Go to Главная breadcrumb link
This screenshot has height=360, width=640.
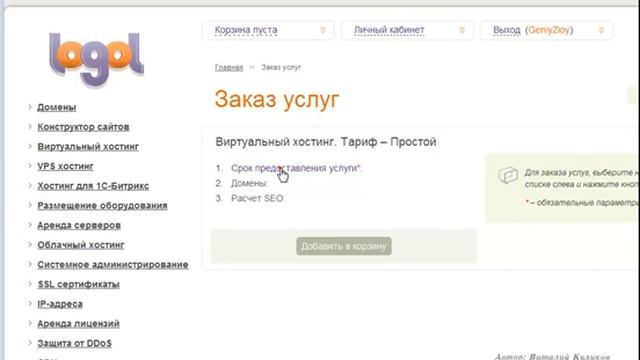coord(229,67)
